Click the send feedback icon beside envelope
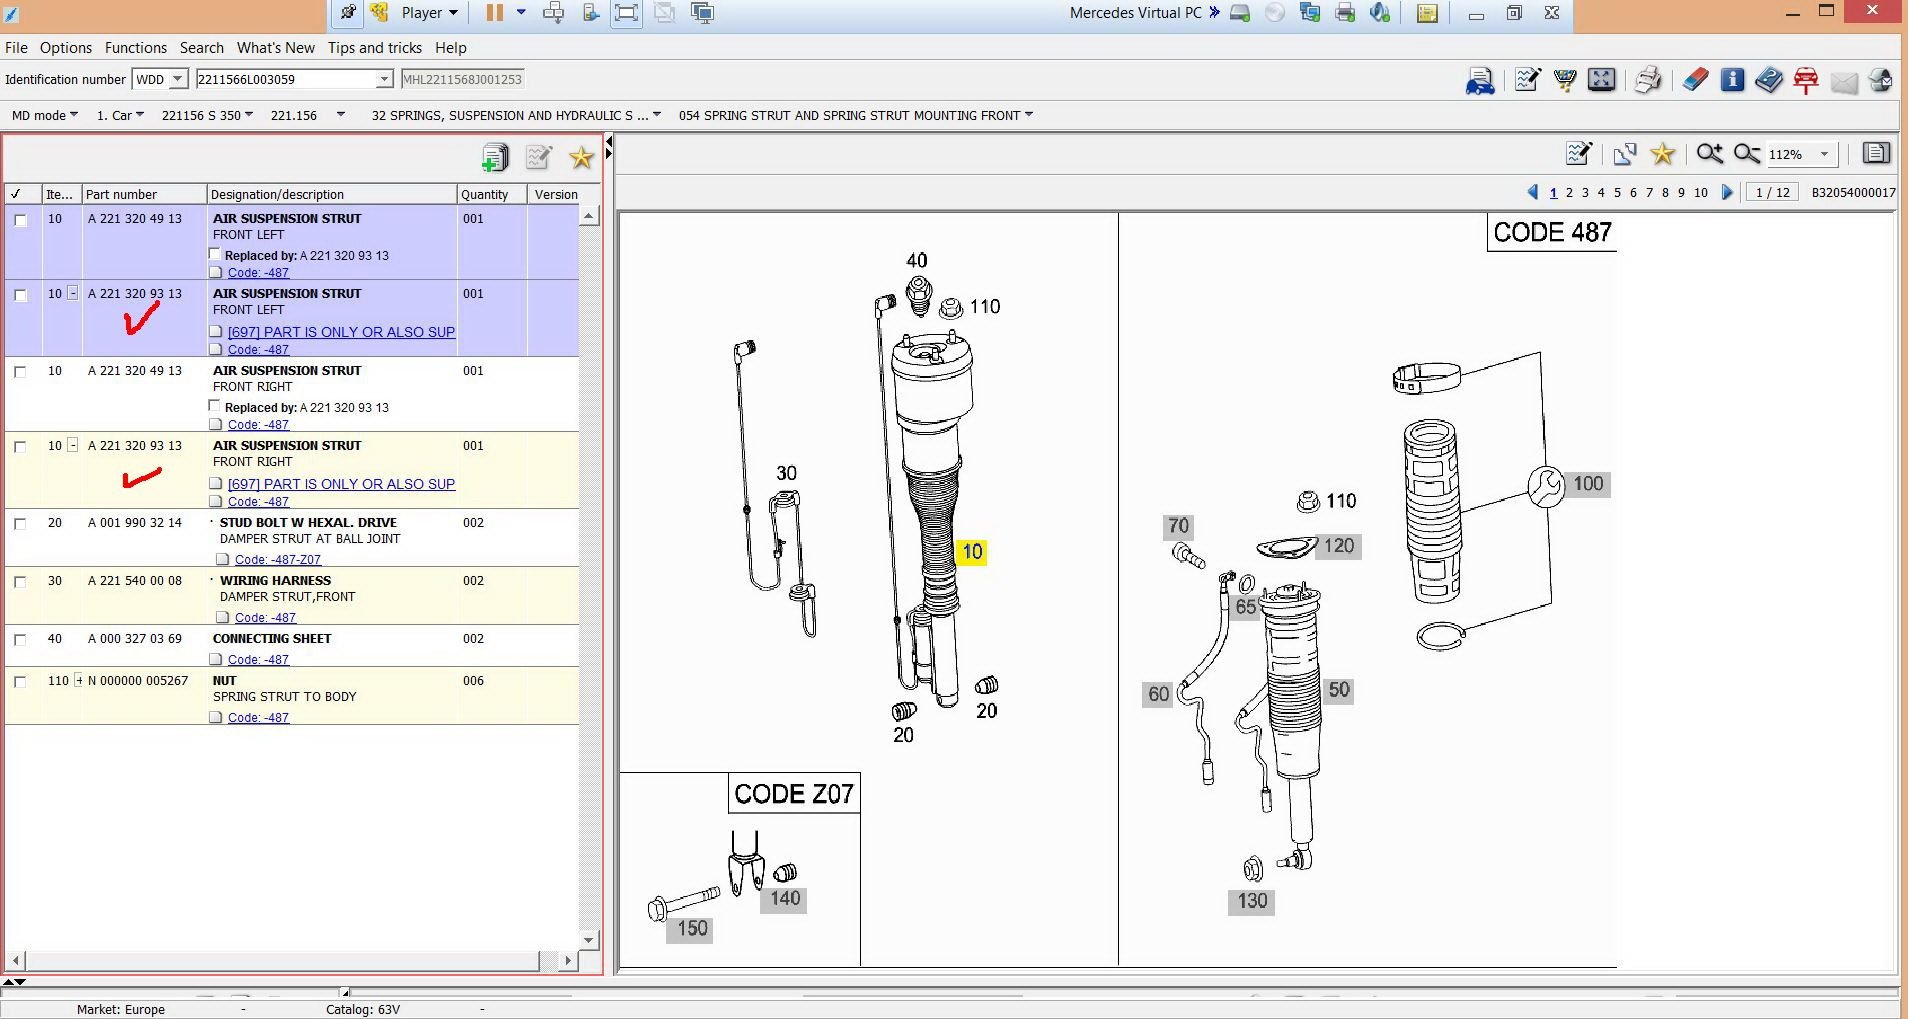The height and width of the screenshot is (1019, 1908). 1880,80
